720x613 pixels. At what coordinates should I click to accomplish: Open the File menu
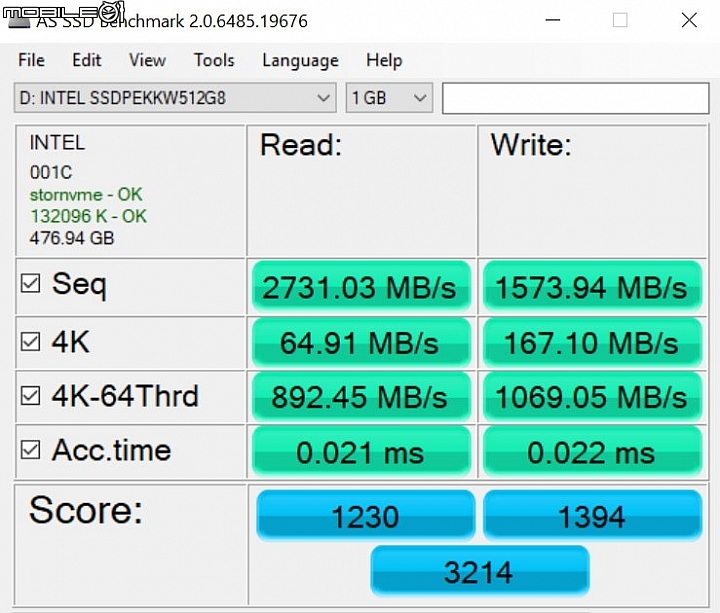pyautogui.click(x=31, y=60)
